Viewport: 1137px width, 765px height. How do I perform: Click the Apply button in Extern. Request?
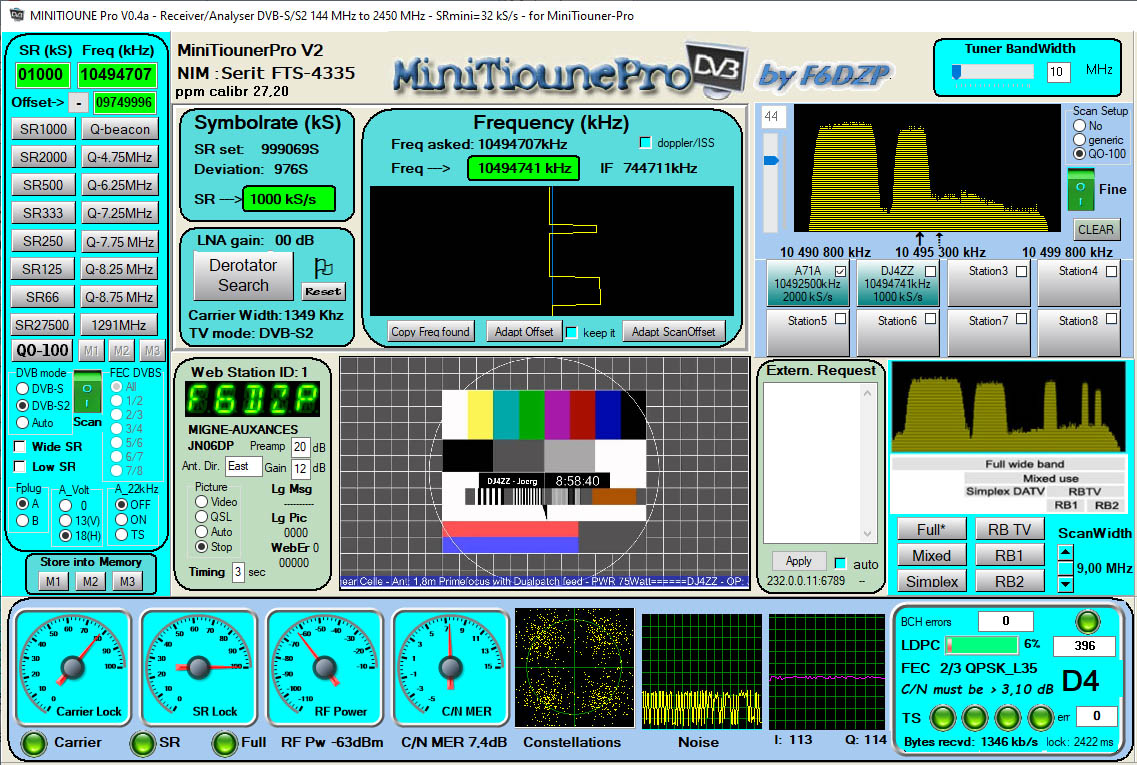click(798, 561)
